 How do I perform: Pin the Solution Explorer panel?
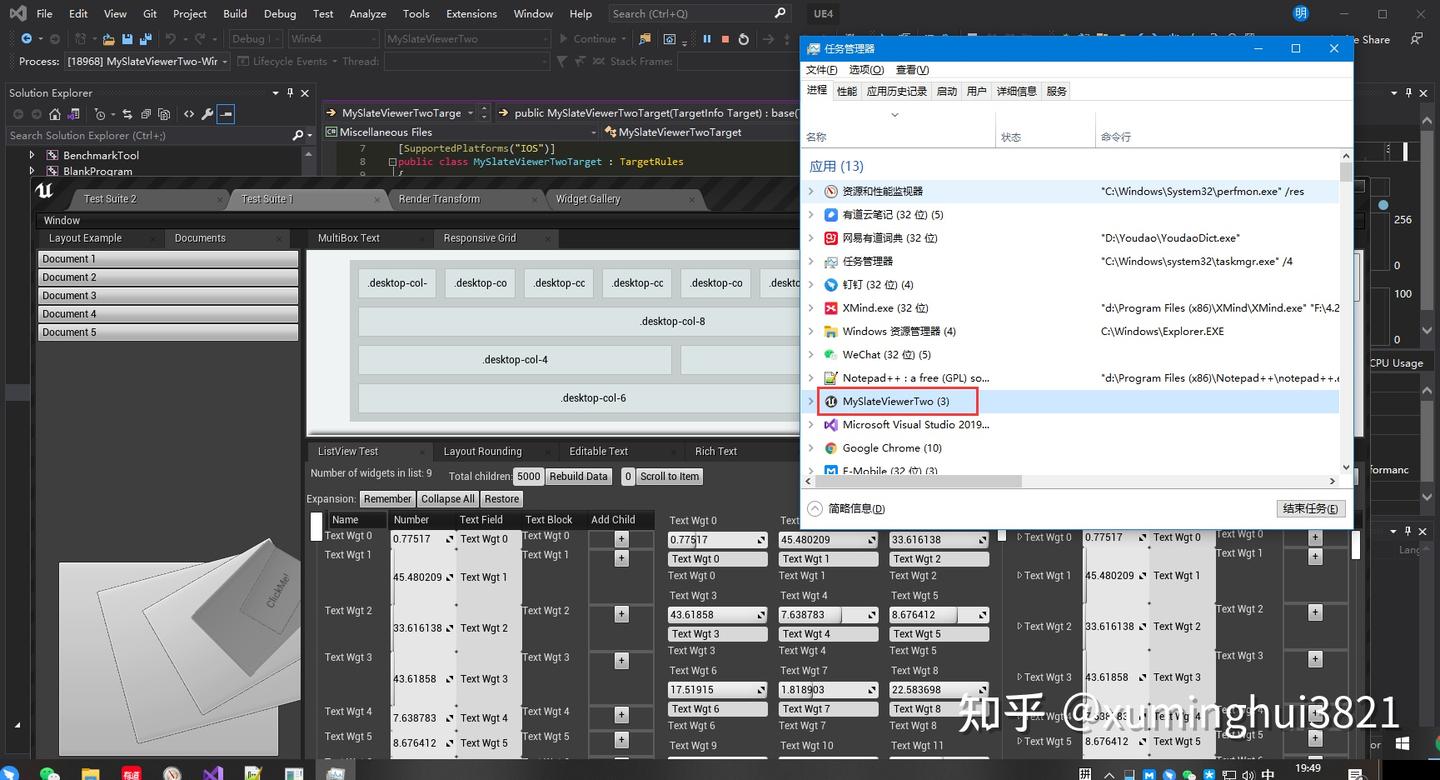(x=290, y=92)
